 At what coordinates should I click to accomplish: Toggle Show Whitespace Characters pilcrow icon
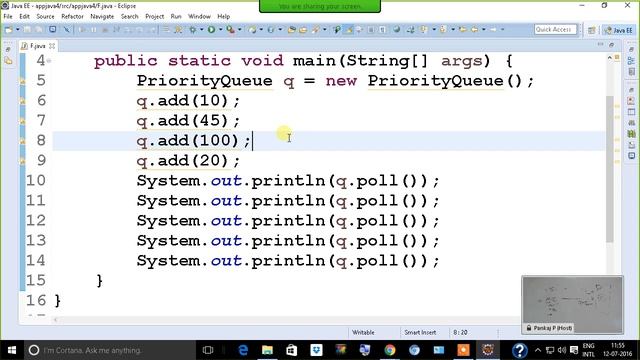click(382, 29)
